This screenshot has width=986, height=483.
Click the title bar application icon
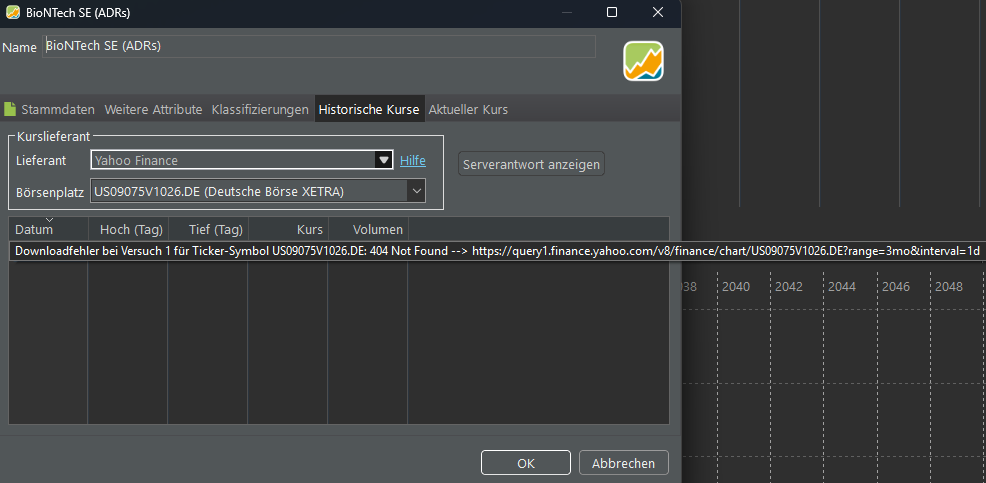click(x=13, y=13)
